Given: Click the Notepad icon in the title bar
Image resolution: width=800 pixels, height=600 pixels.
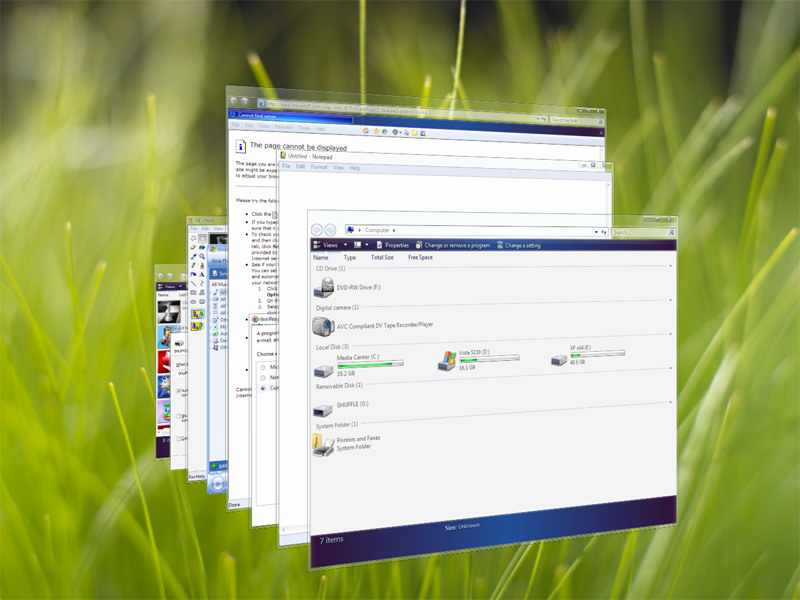Looking at the screenshot, I should point(283,155).
